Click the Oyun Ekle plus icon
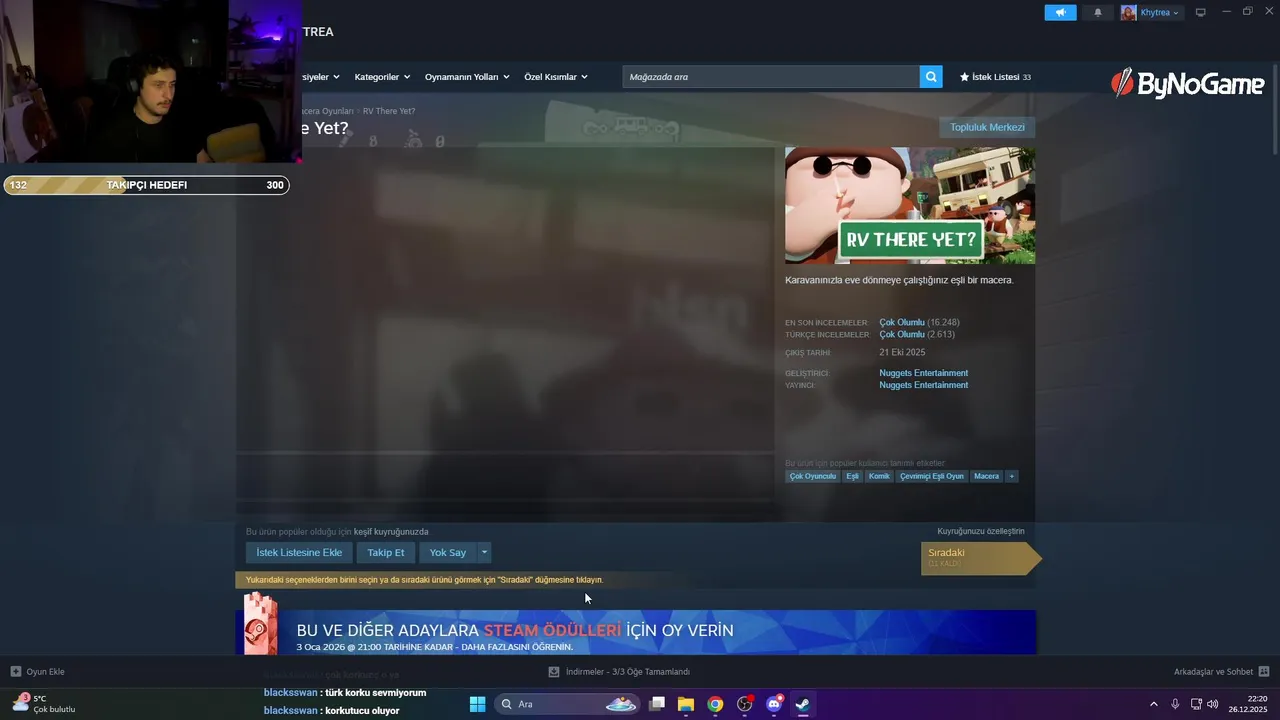Image resolution: width=1280 pixels, height=720 pixels. [x=16, y=672]
